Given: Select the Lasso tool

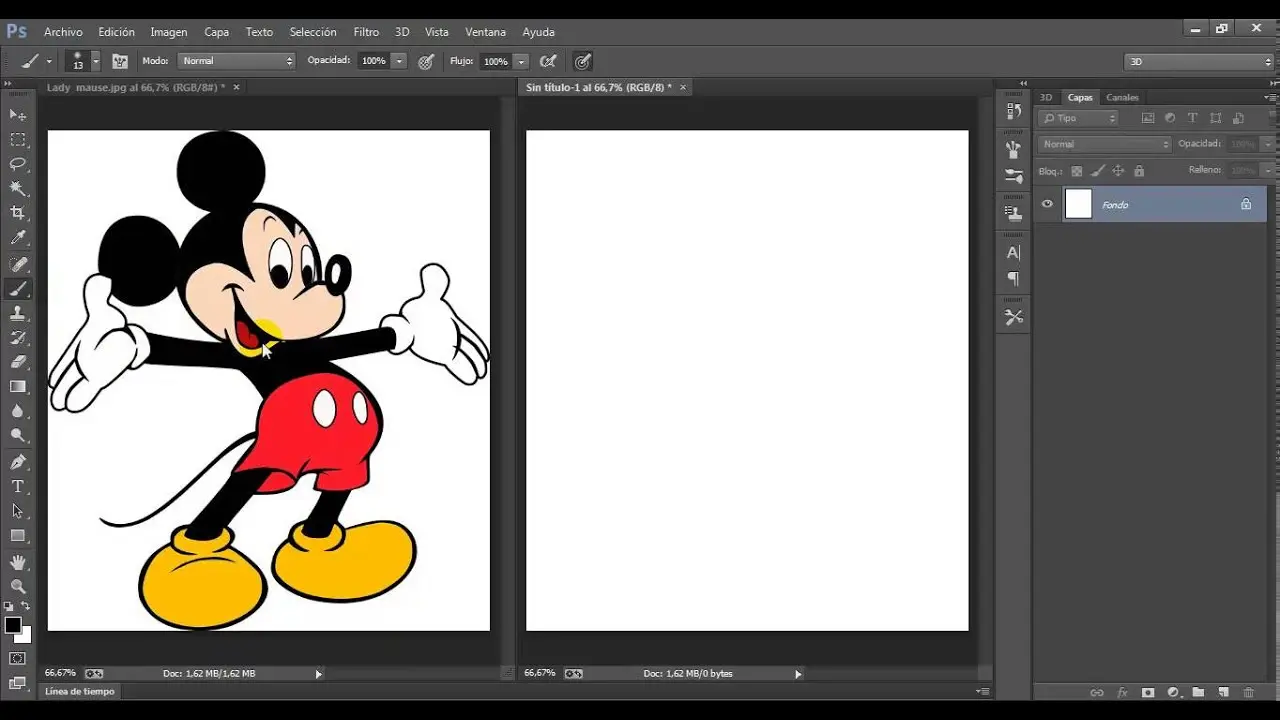Looking at the screenshot, I should click(x=18, y=164).
